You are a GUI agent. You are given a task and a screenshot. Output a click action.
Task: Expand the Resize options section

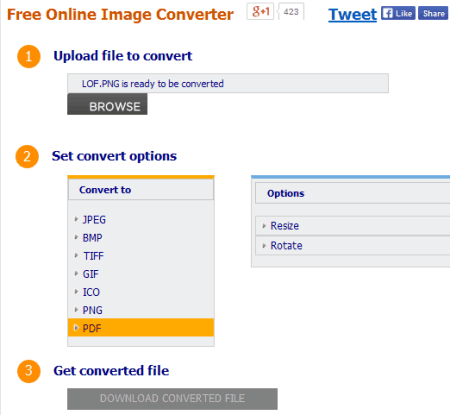(x=353, y=226)
